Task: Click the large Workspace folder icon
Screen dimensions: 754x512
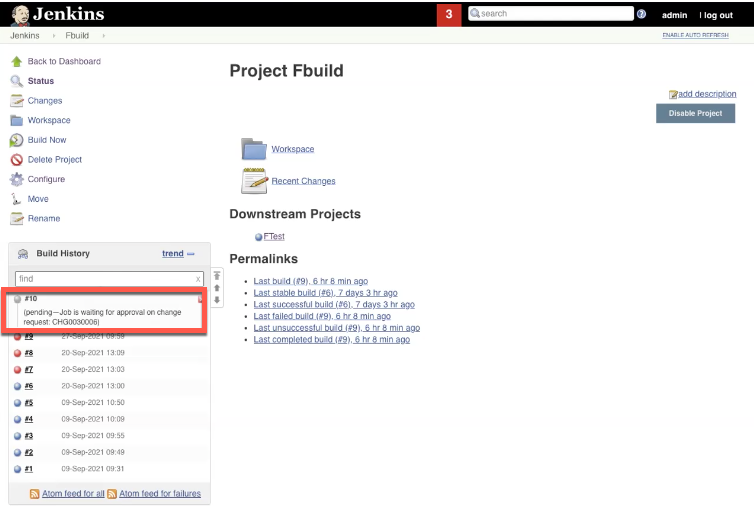Action: coord(254,149)
